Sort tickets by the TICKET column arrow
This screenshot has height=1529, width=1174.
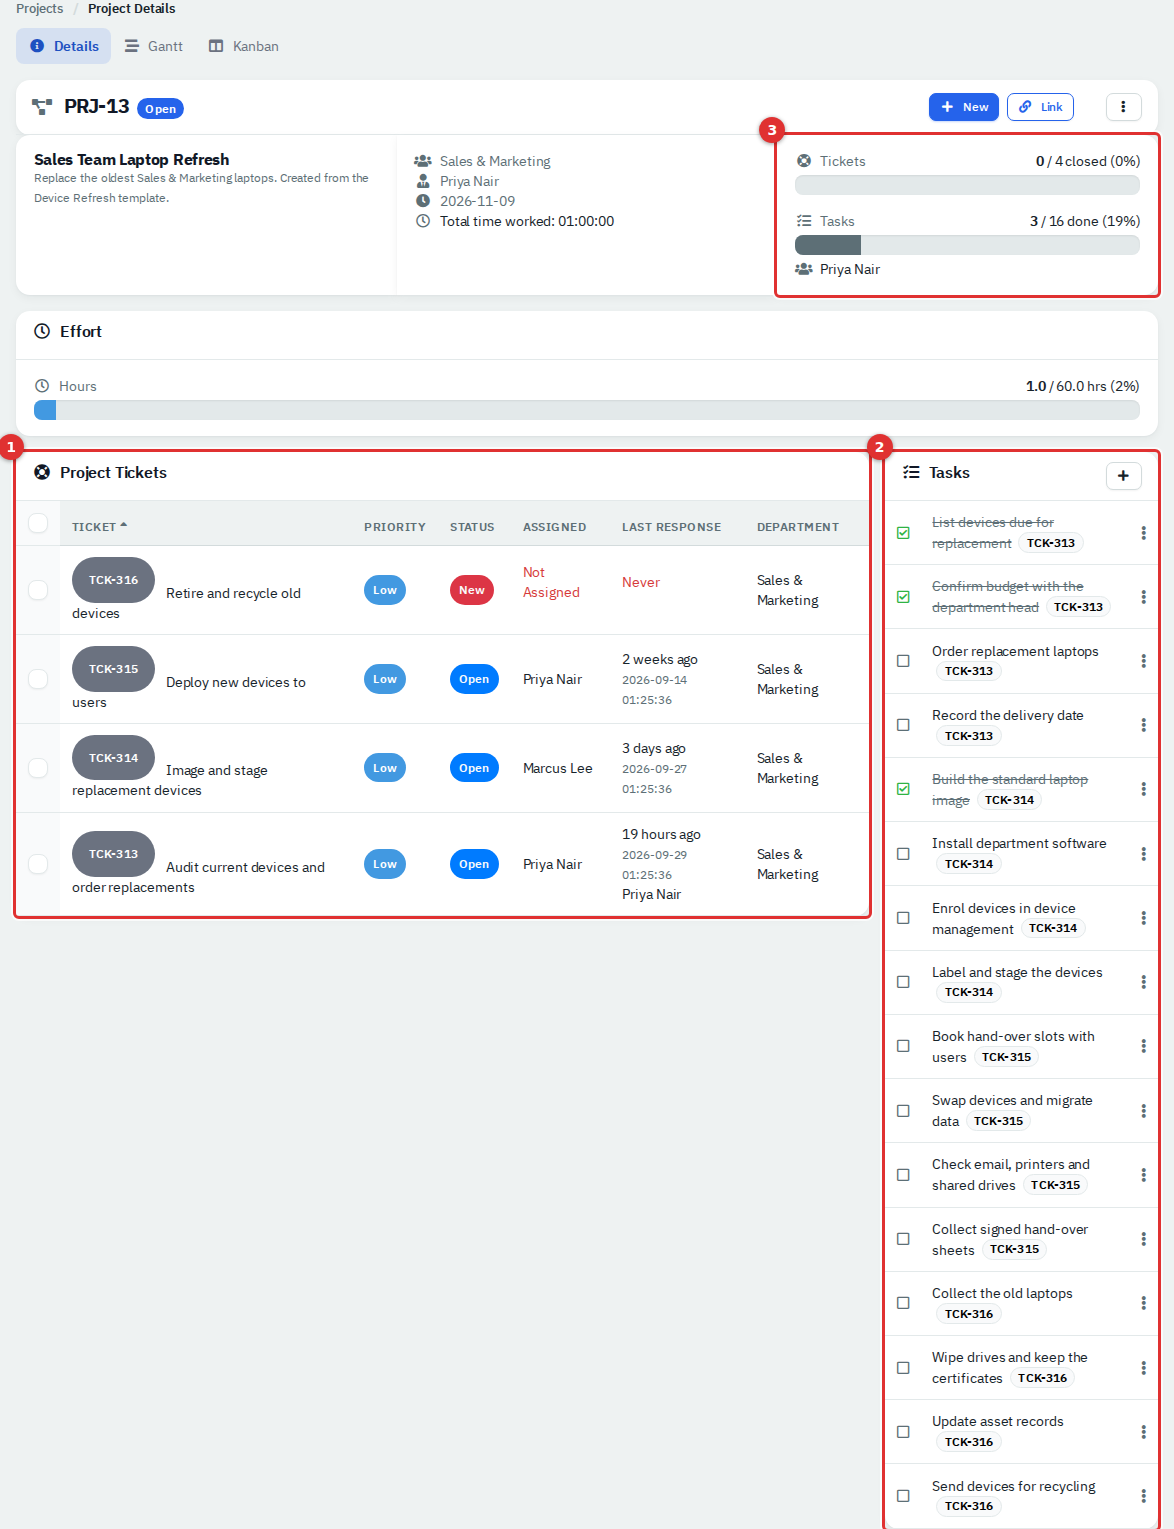[124, 525]
